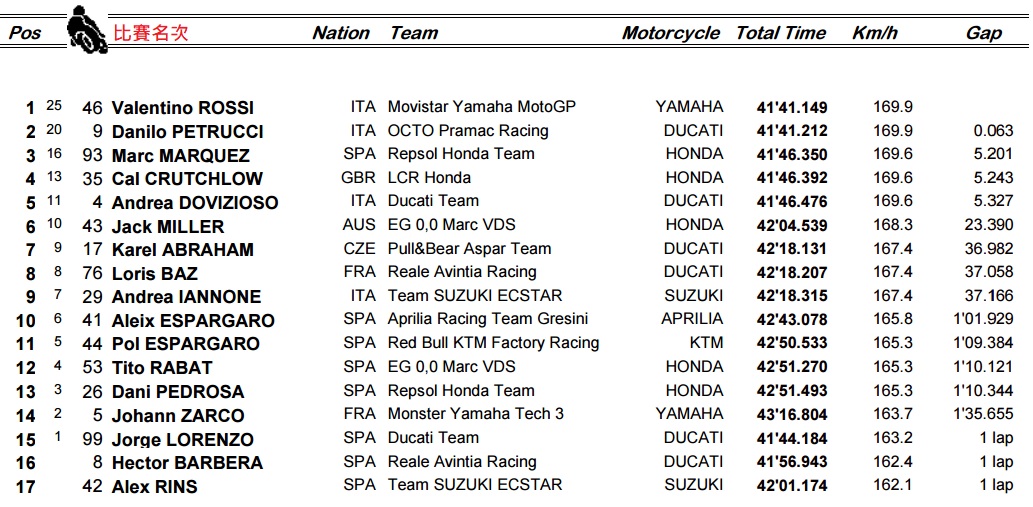Click Rossi's total time 41'41.149
Image resolution: width=1033 pixels, height=507 pixels.
tap(792, 108)
